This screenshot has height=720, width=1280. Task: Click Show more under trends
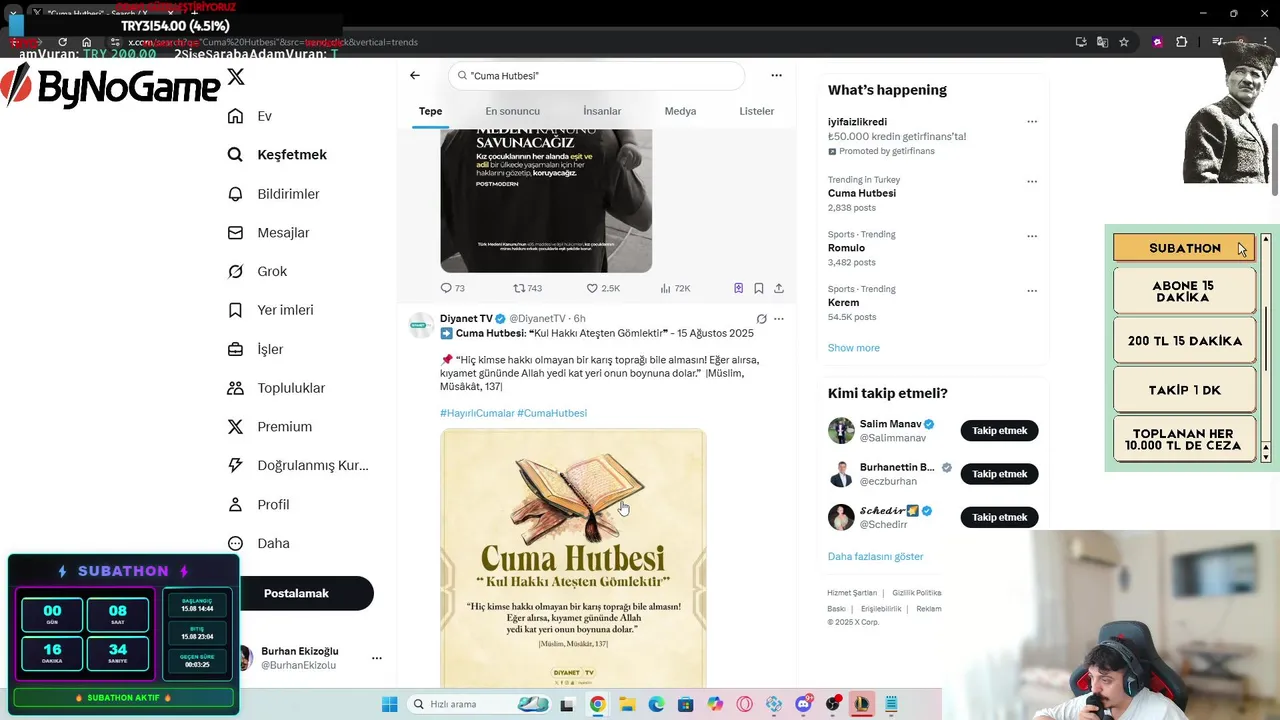tap(853, 348)
